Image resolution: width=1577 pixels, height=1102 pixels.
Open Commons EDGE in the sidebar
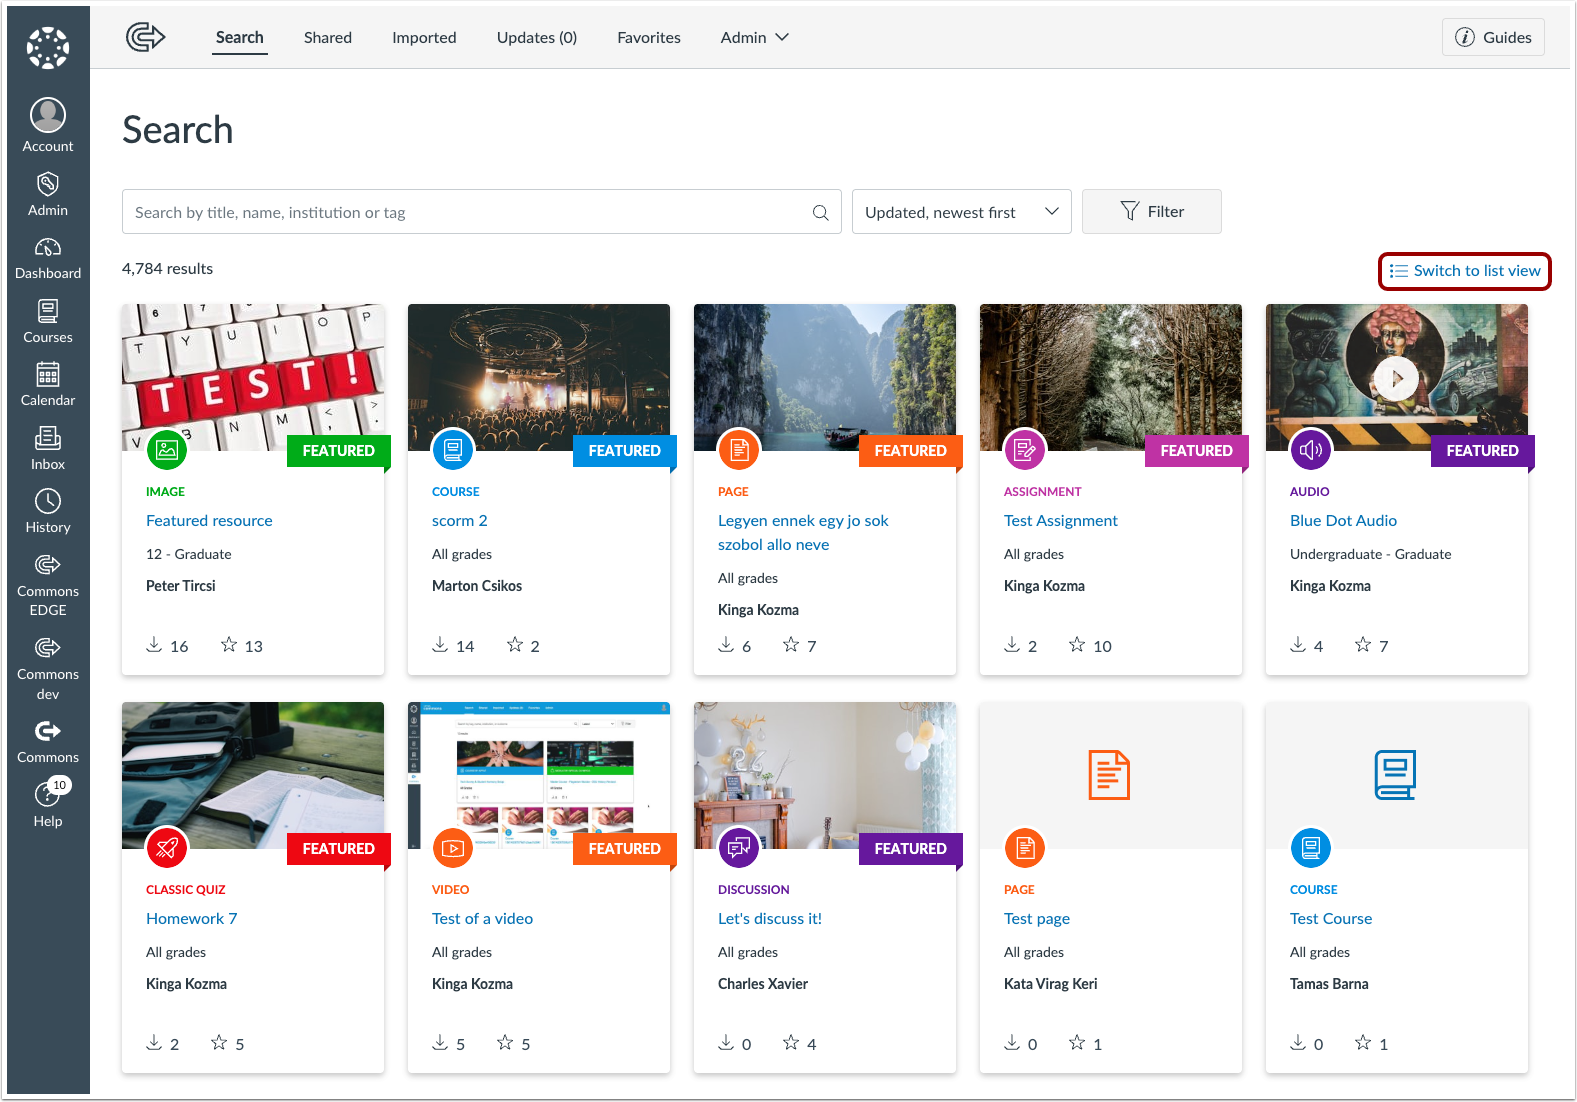point(48,585)
